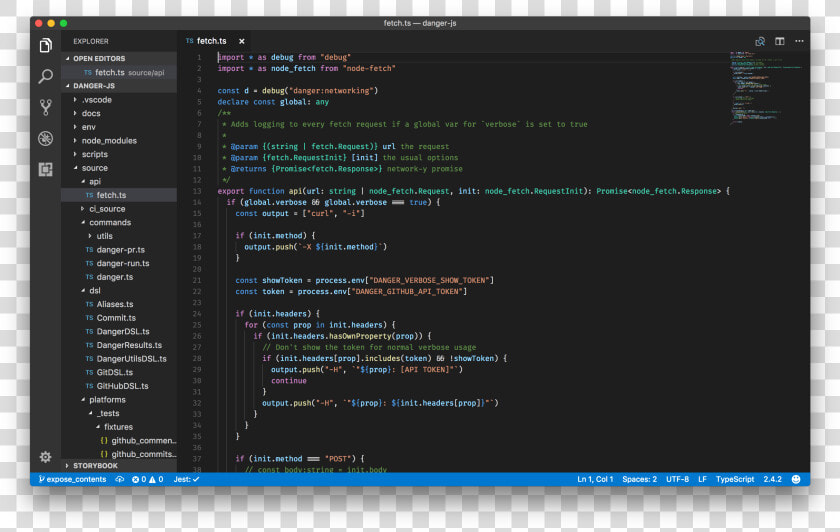Open danger-pr.ts file

pyautogui.click(x=119, y=250)
